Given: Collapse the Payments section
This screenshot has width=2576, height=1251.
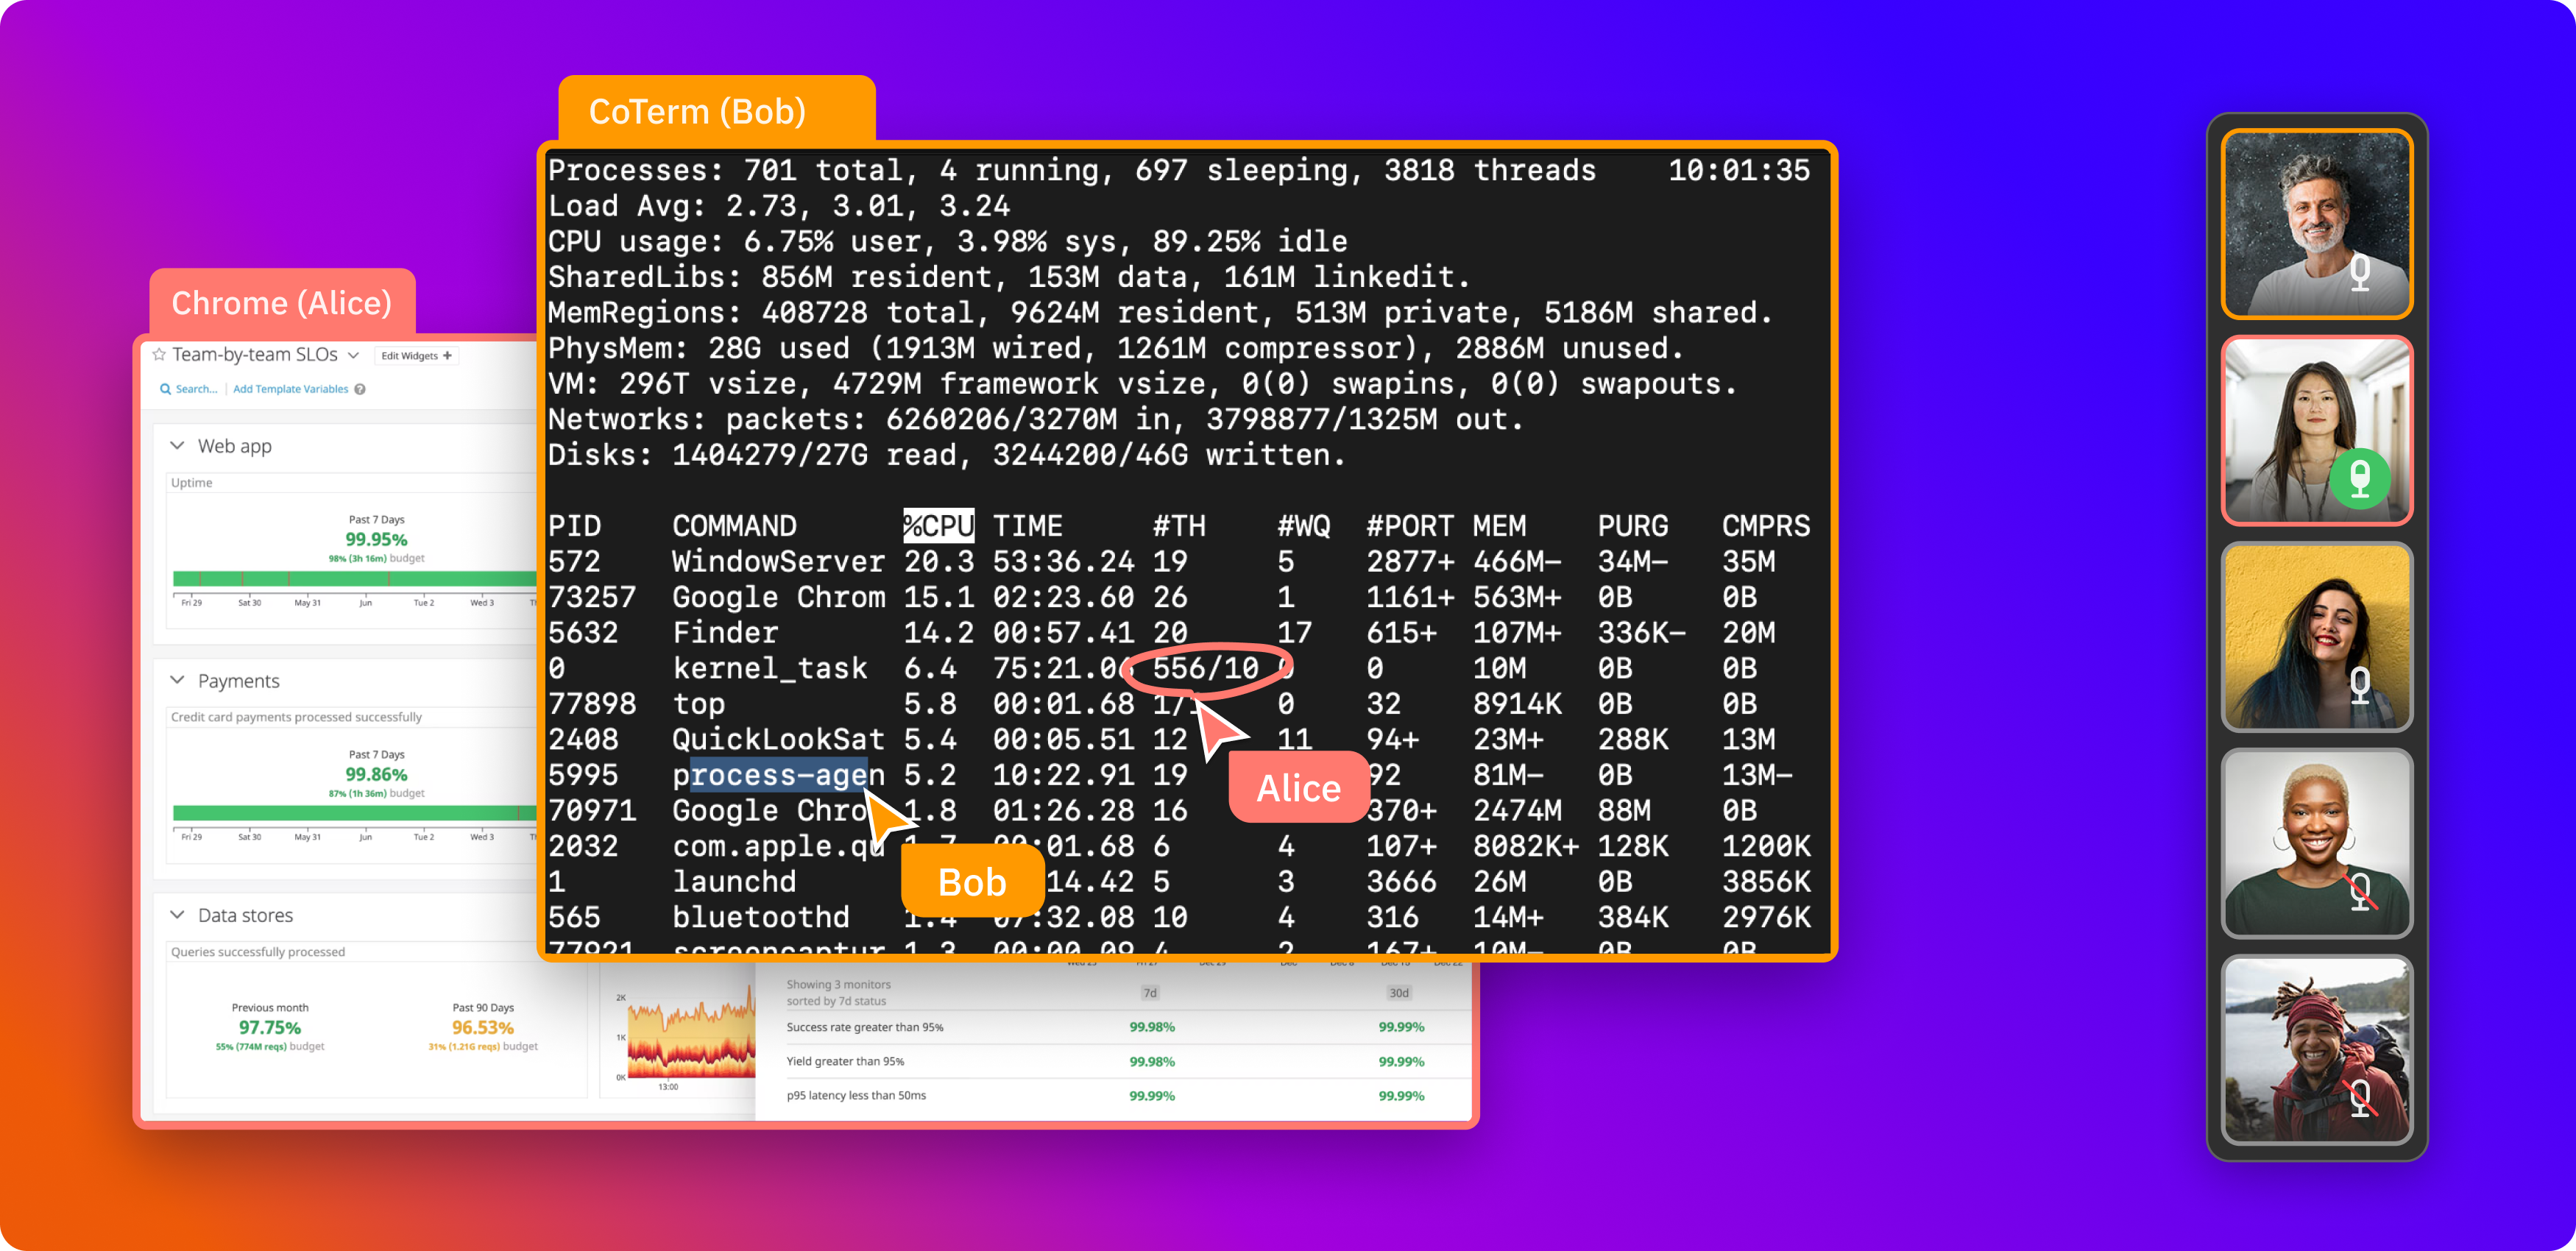Looking at the screenshot, I should pyautogui.click(x=177, y=681).
